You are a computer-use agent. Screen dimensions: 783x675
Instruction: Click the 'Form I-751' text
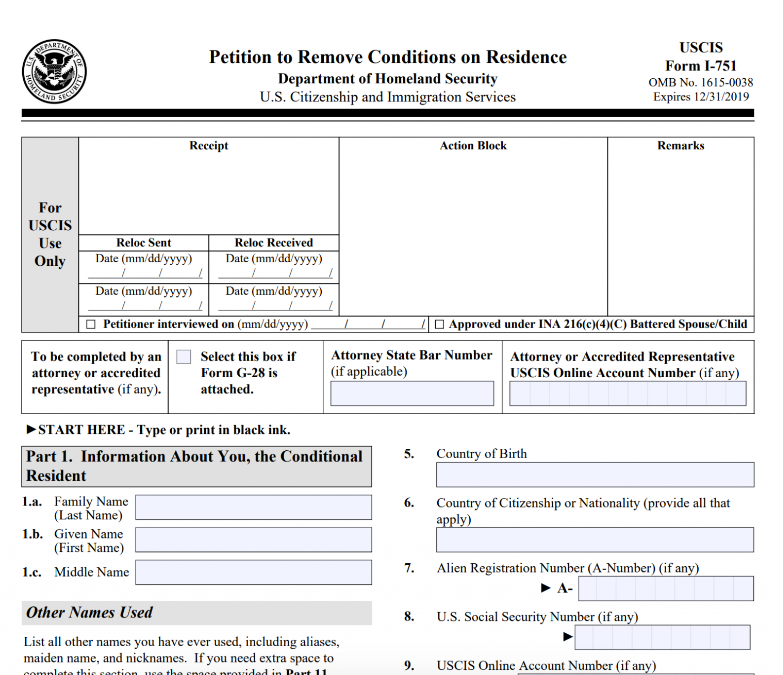coord(701,66)
